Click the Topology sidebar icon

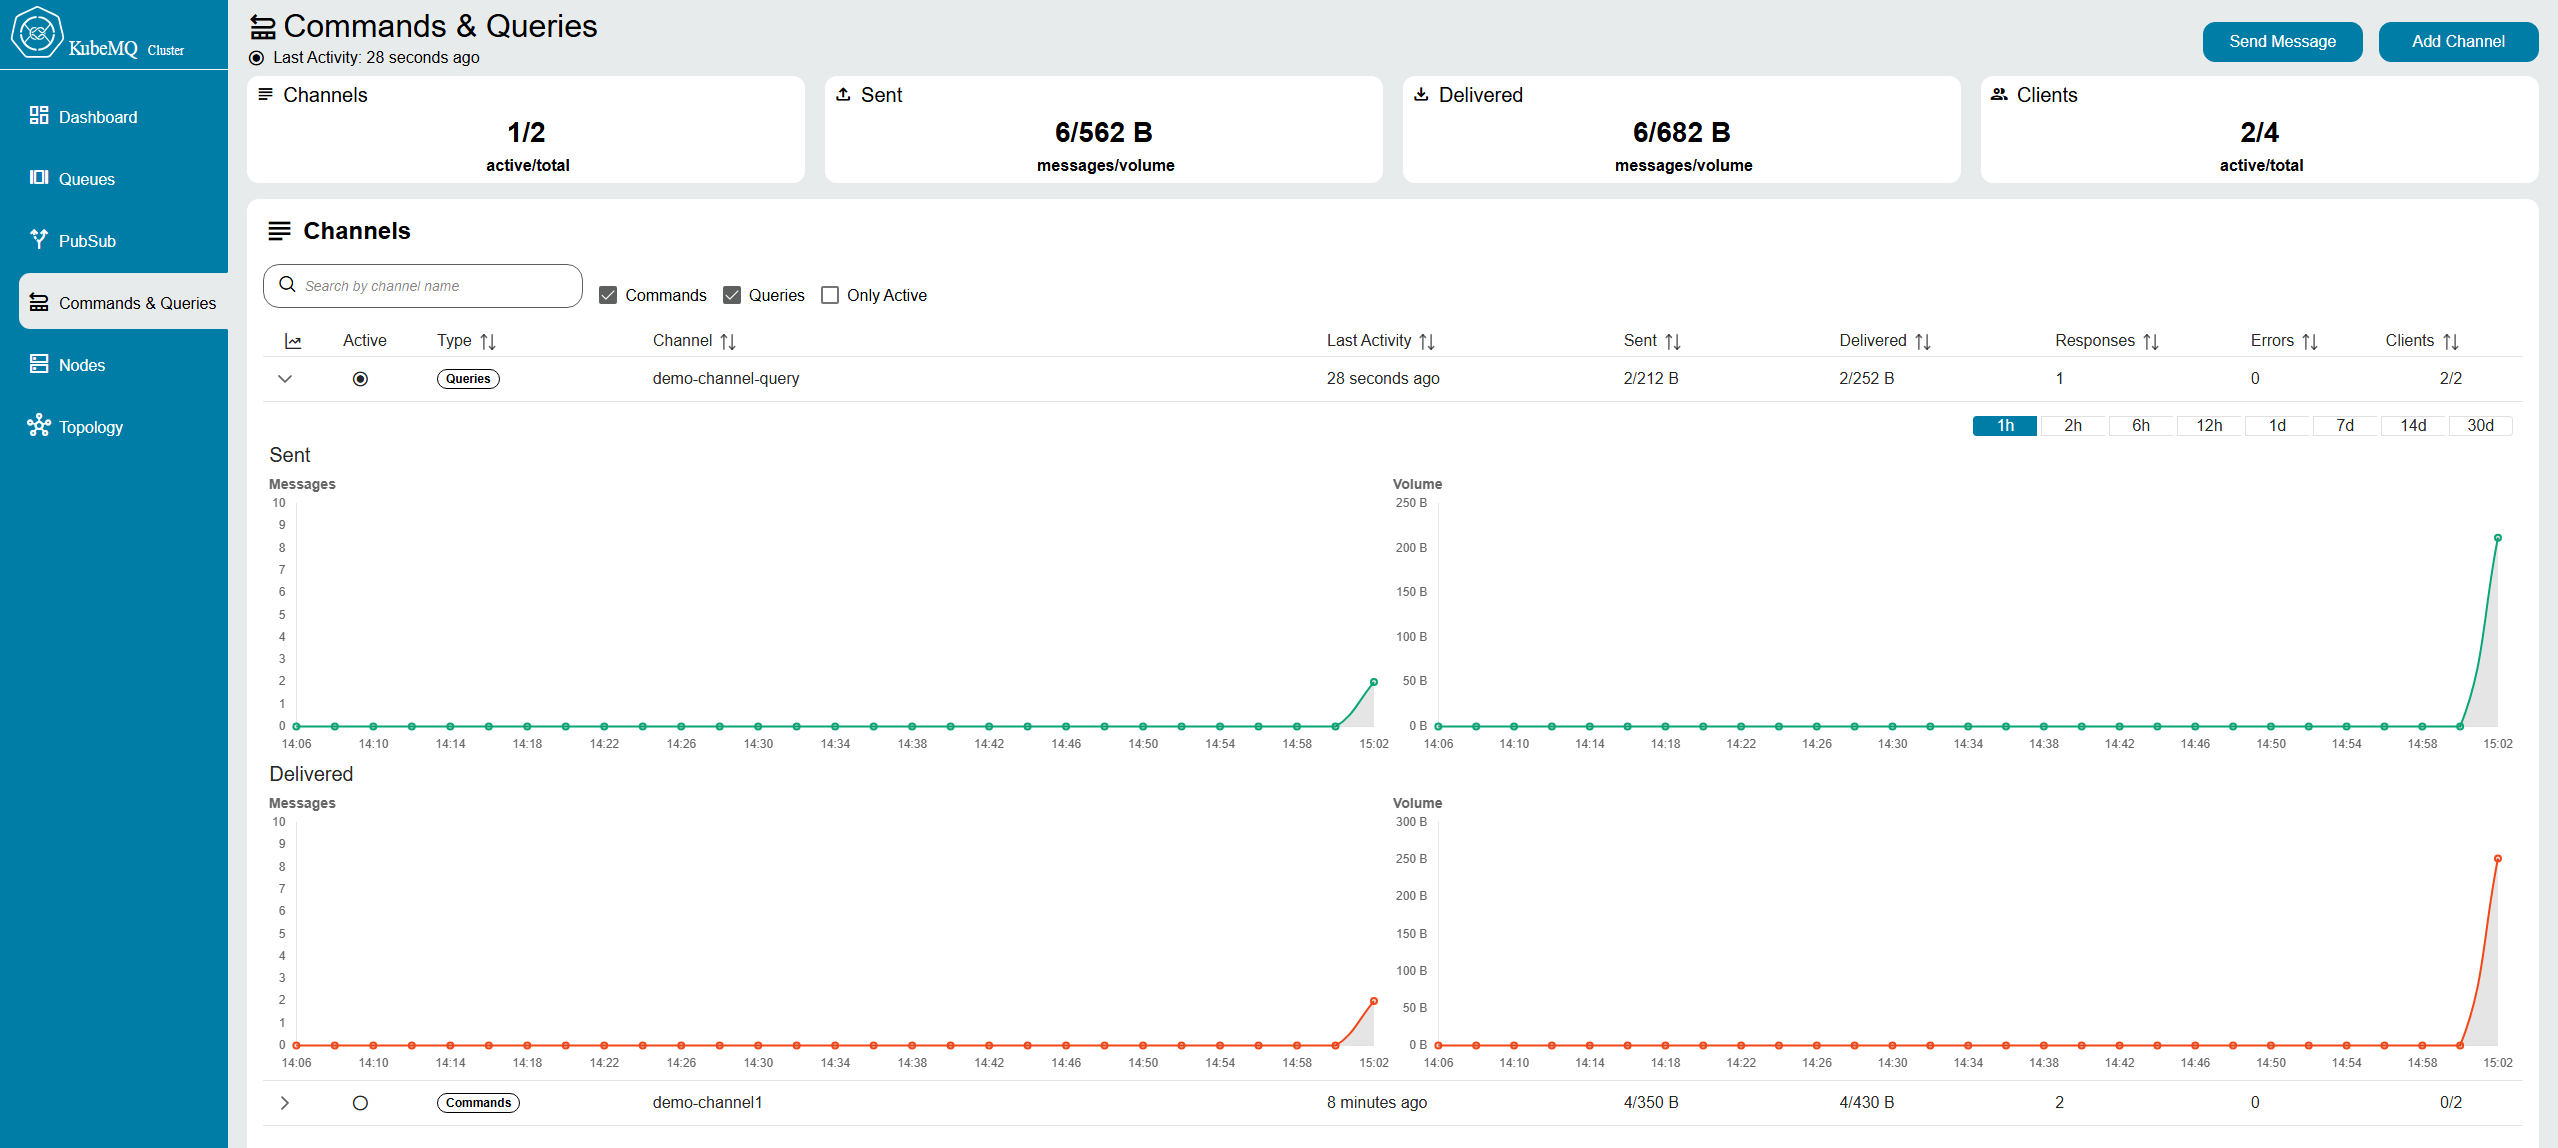point(39,426)
